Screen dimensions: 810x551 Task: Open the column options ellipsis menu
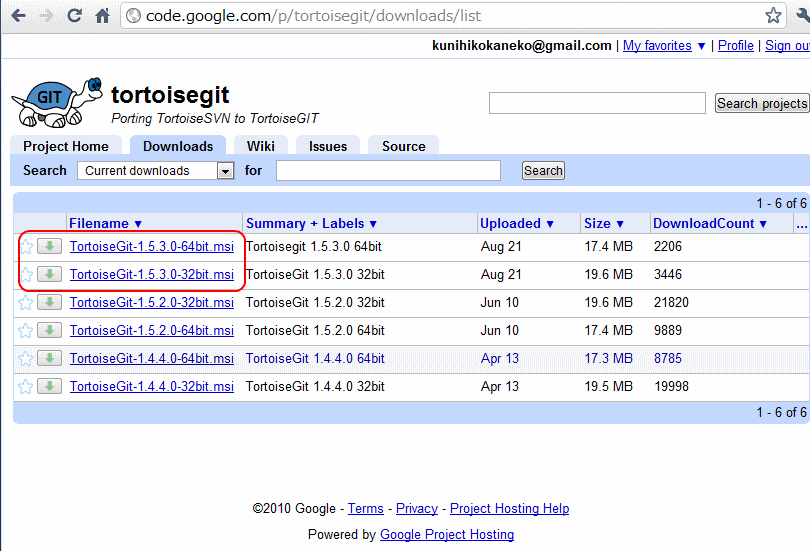[802, 224]
